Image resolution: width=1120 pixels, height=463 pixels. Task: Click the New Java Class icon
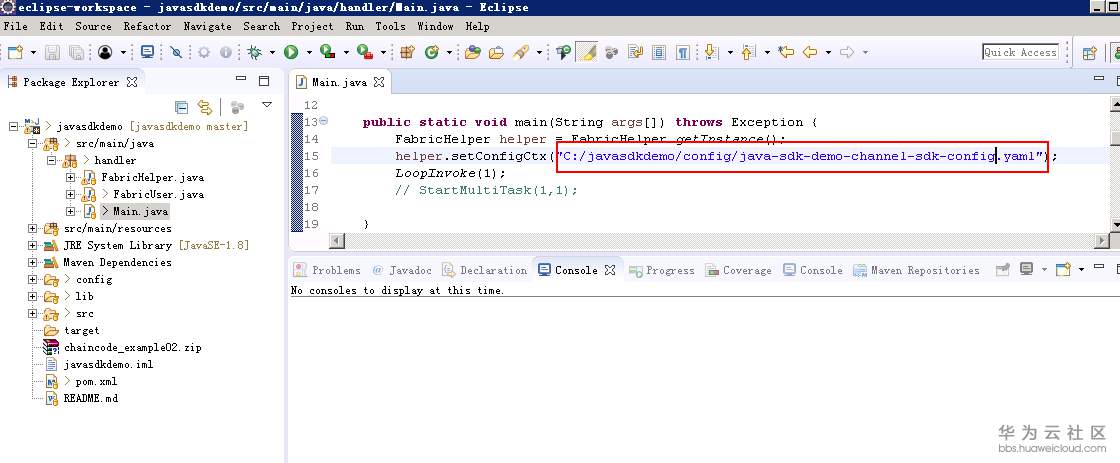click(x=431, y=52)
